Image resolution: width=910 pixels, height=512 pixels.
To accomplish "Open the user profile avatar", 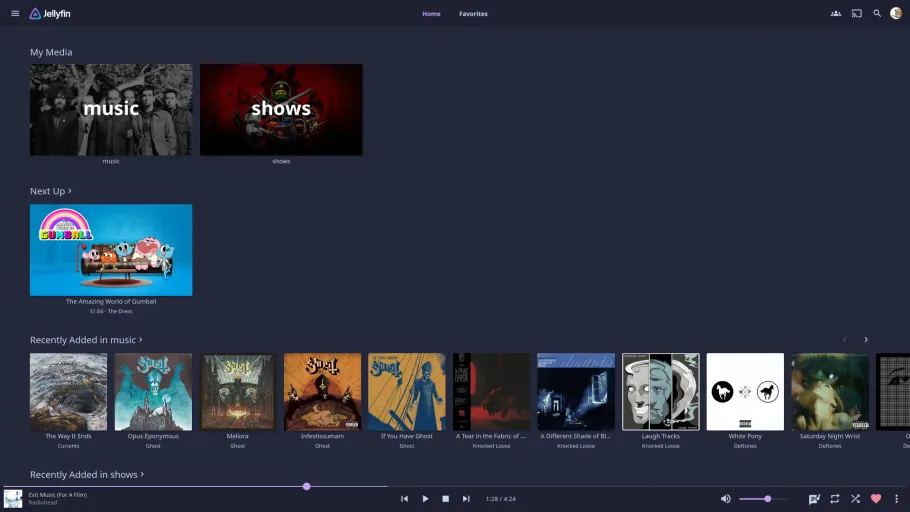I will (x=896, y=13).
